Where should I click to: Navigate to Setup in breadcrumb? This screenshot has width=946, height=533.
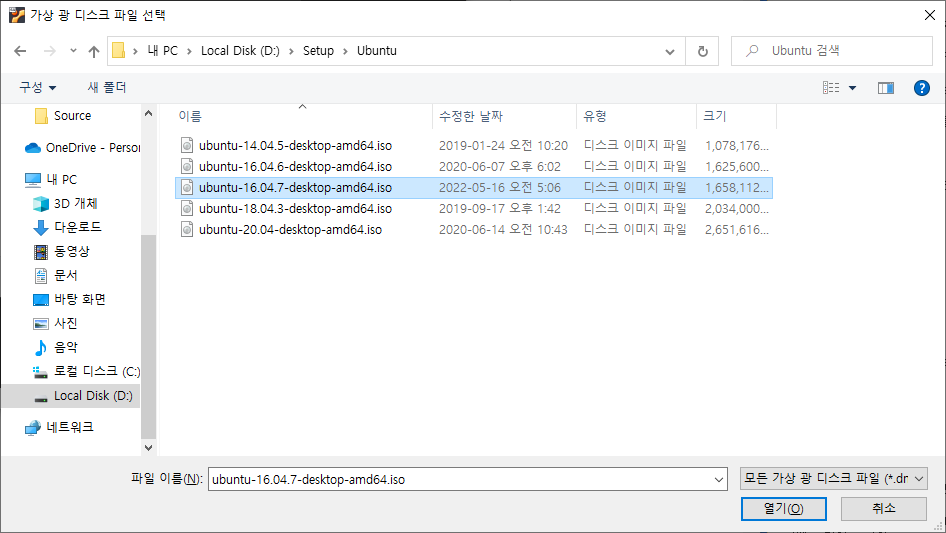318,51
